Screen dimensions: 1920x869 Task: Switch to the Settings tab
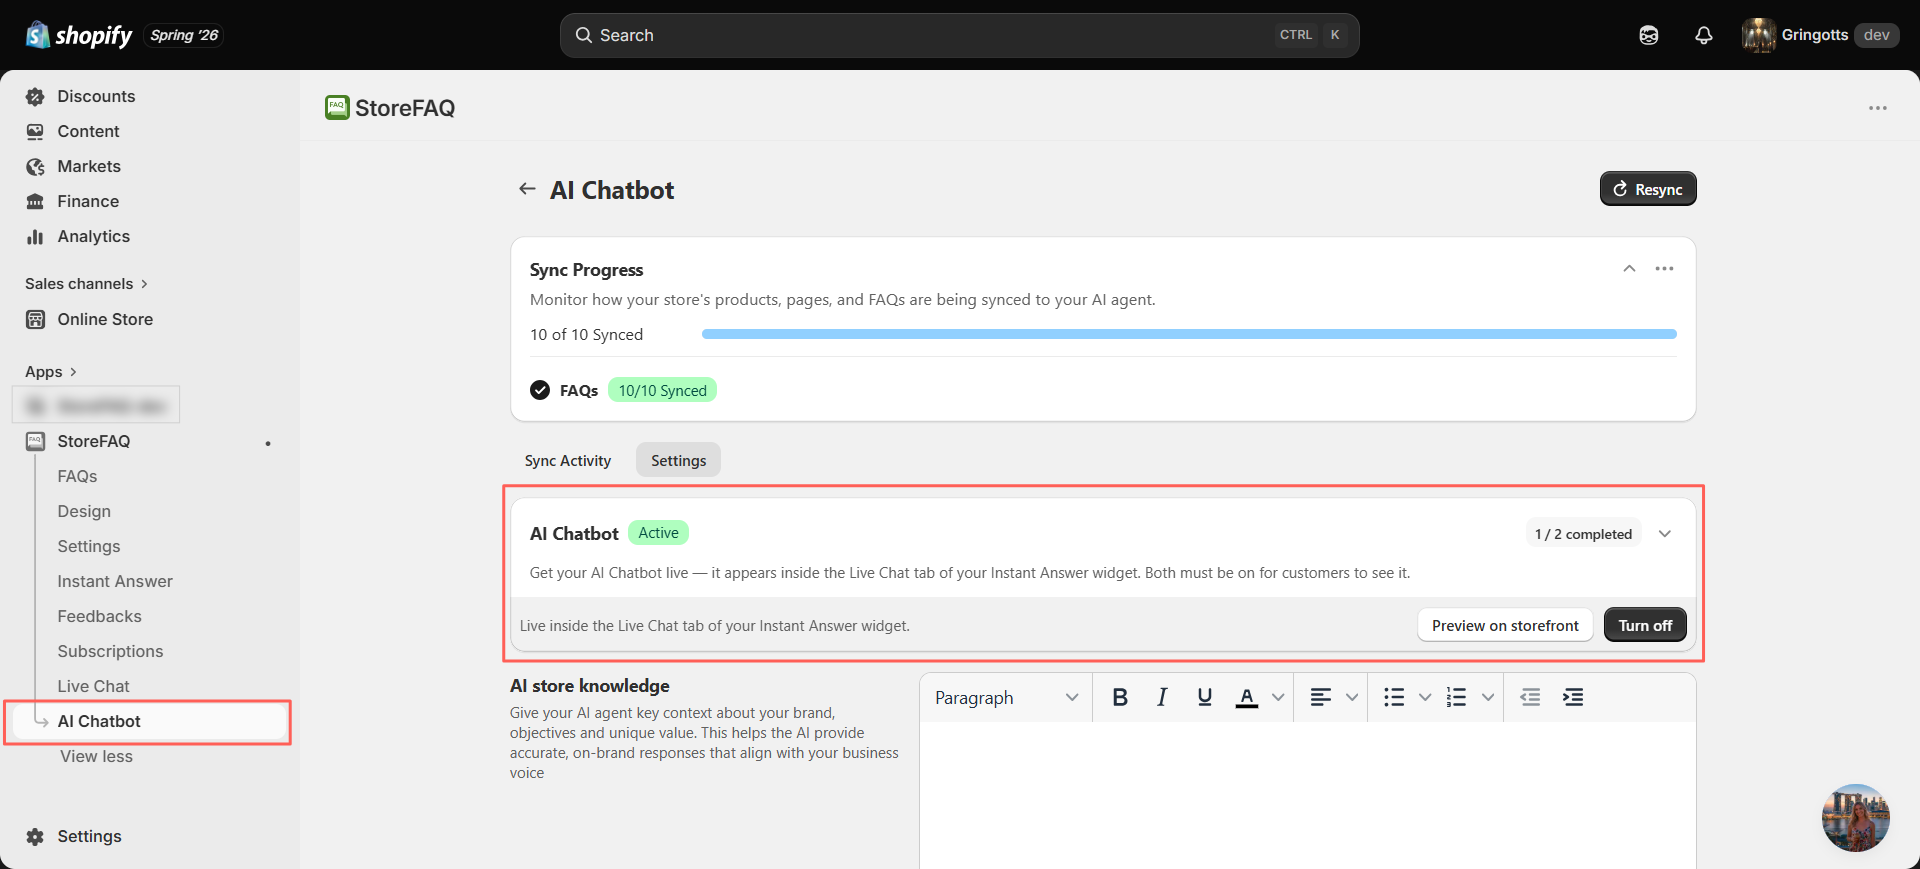coord(678,460)
